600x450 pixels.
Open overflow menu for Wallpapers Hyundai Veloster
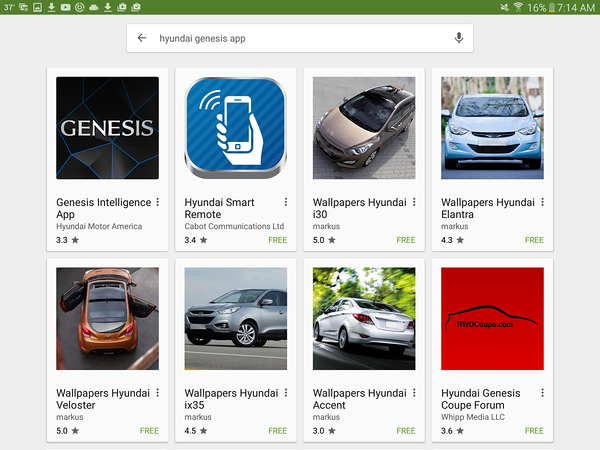tap(158, 393)
